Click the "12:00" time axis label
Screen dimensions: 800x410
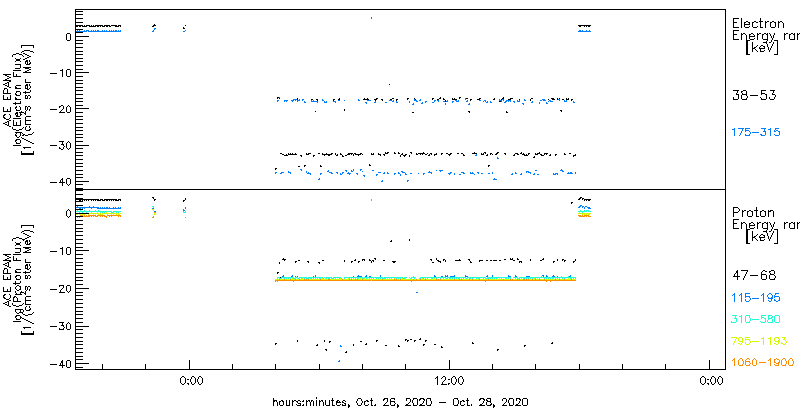[x=449, y=380]
